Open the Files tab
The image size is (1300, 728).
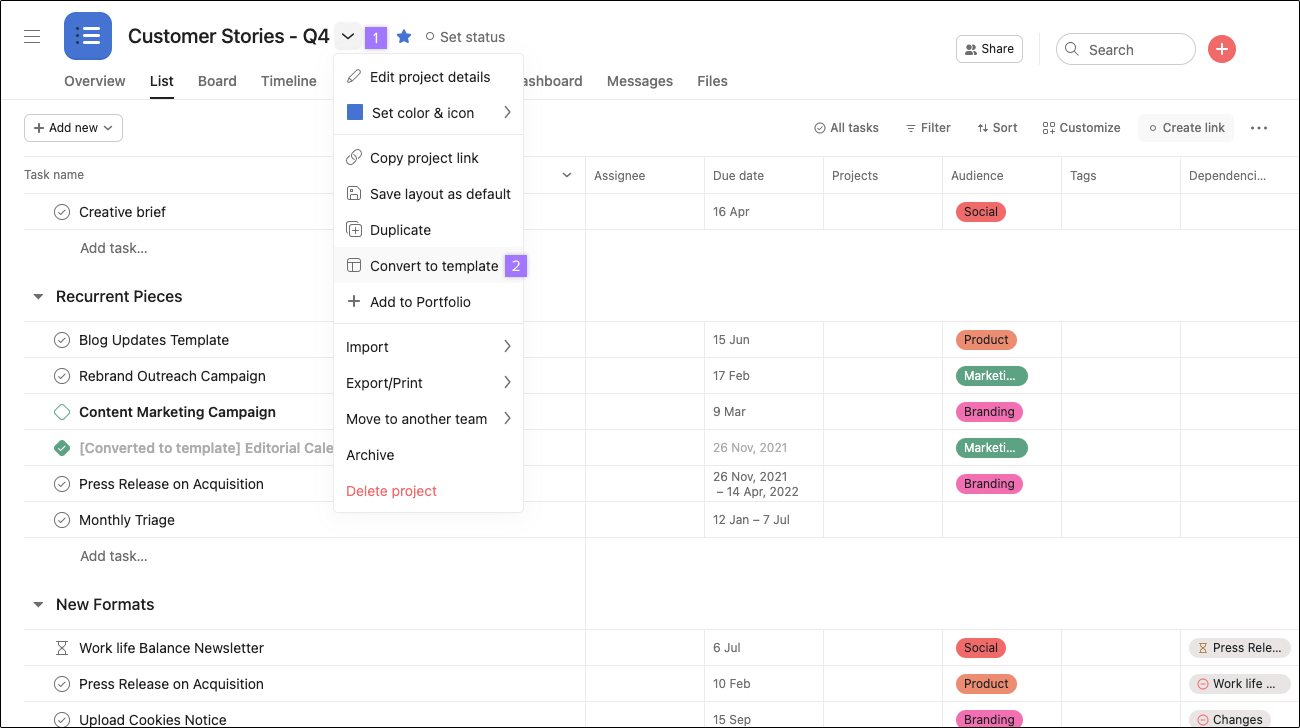712,81
